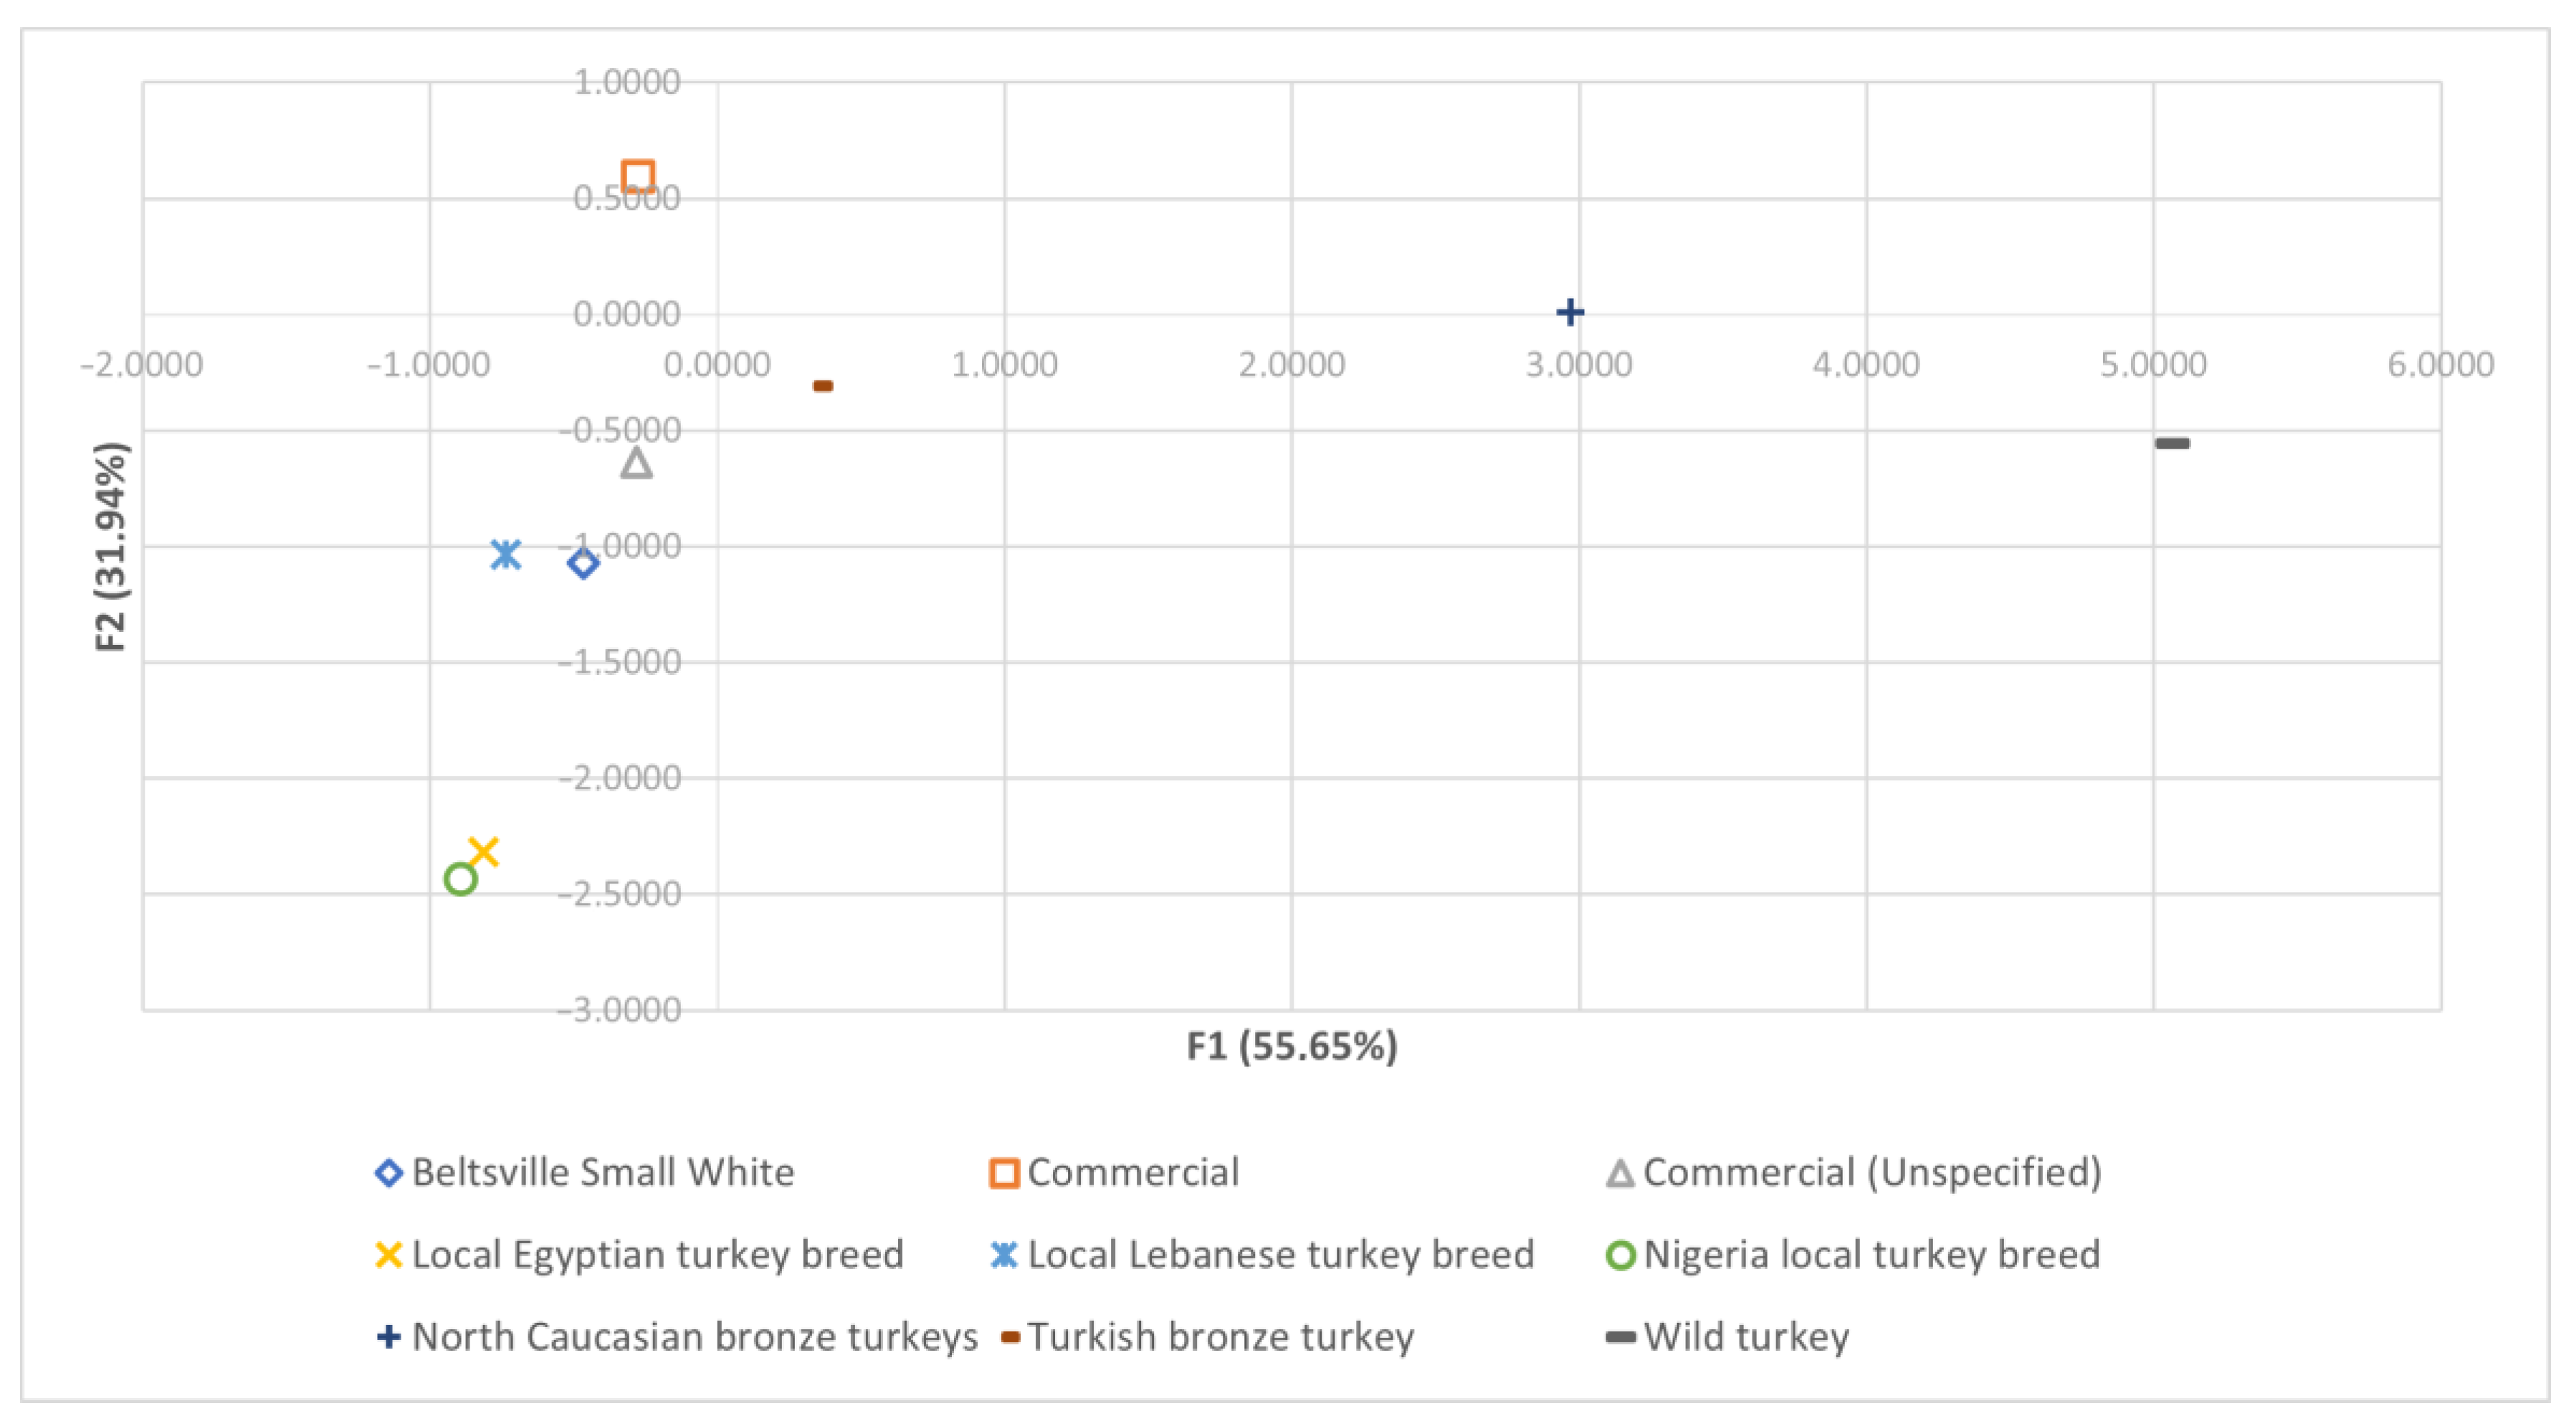Click the F1 (55.65%) axis title
The height and width of the screenshot is (1421, 2576).
[x=1291, y=1046]
